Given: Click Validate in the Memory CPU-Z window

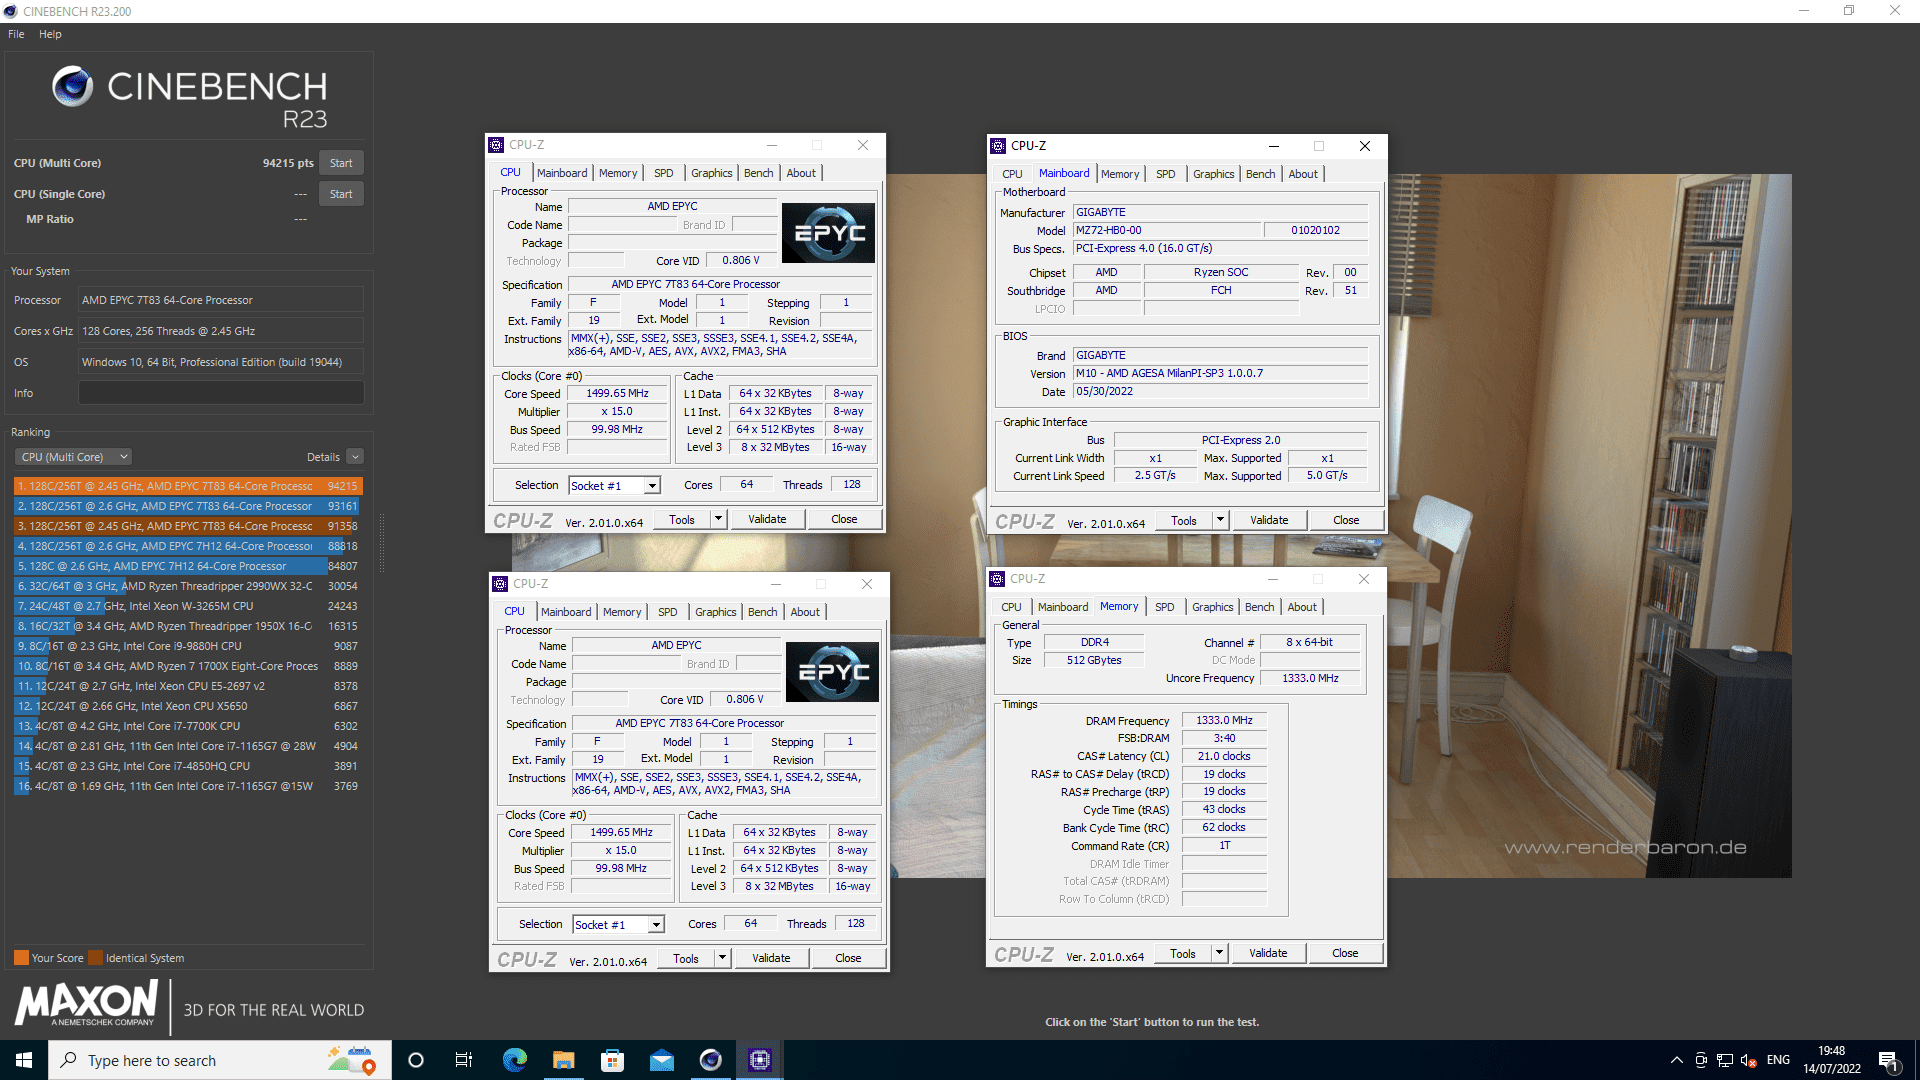Looking at the screenshot, I should coord(1268,953).
